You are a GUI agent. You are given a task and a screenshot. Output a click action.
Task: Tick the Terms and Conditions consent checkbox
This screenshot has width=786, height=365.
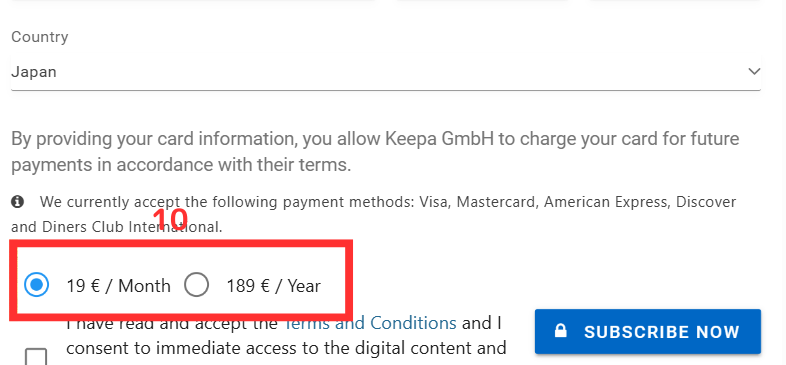(36, 357)
